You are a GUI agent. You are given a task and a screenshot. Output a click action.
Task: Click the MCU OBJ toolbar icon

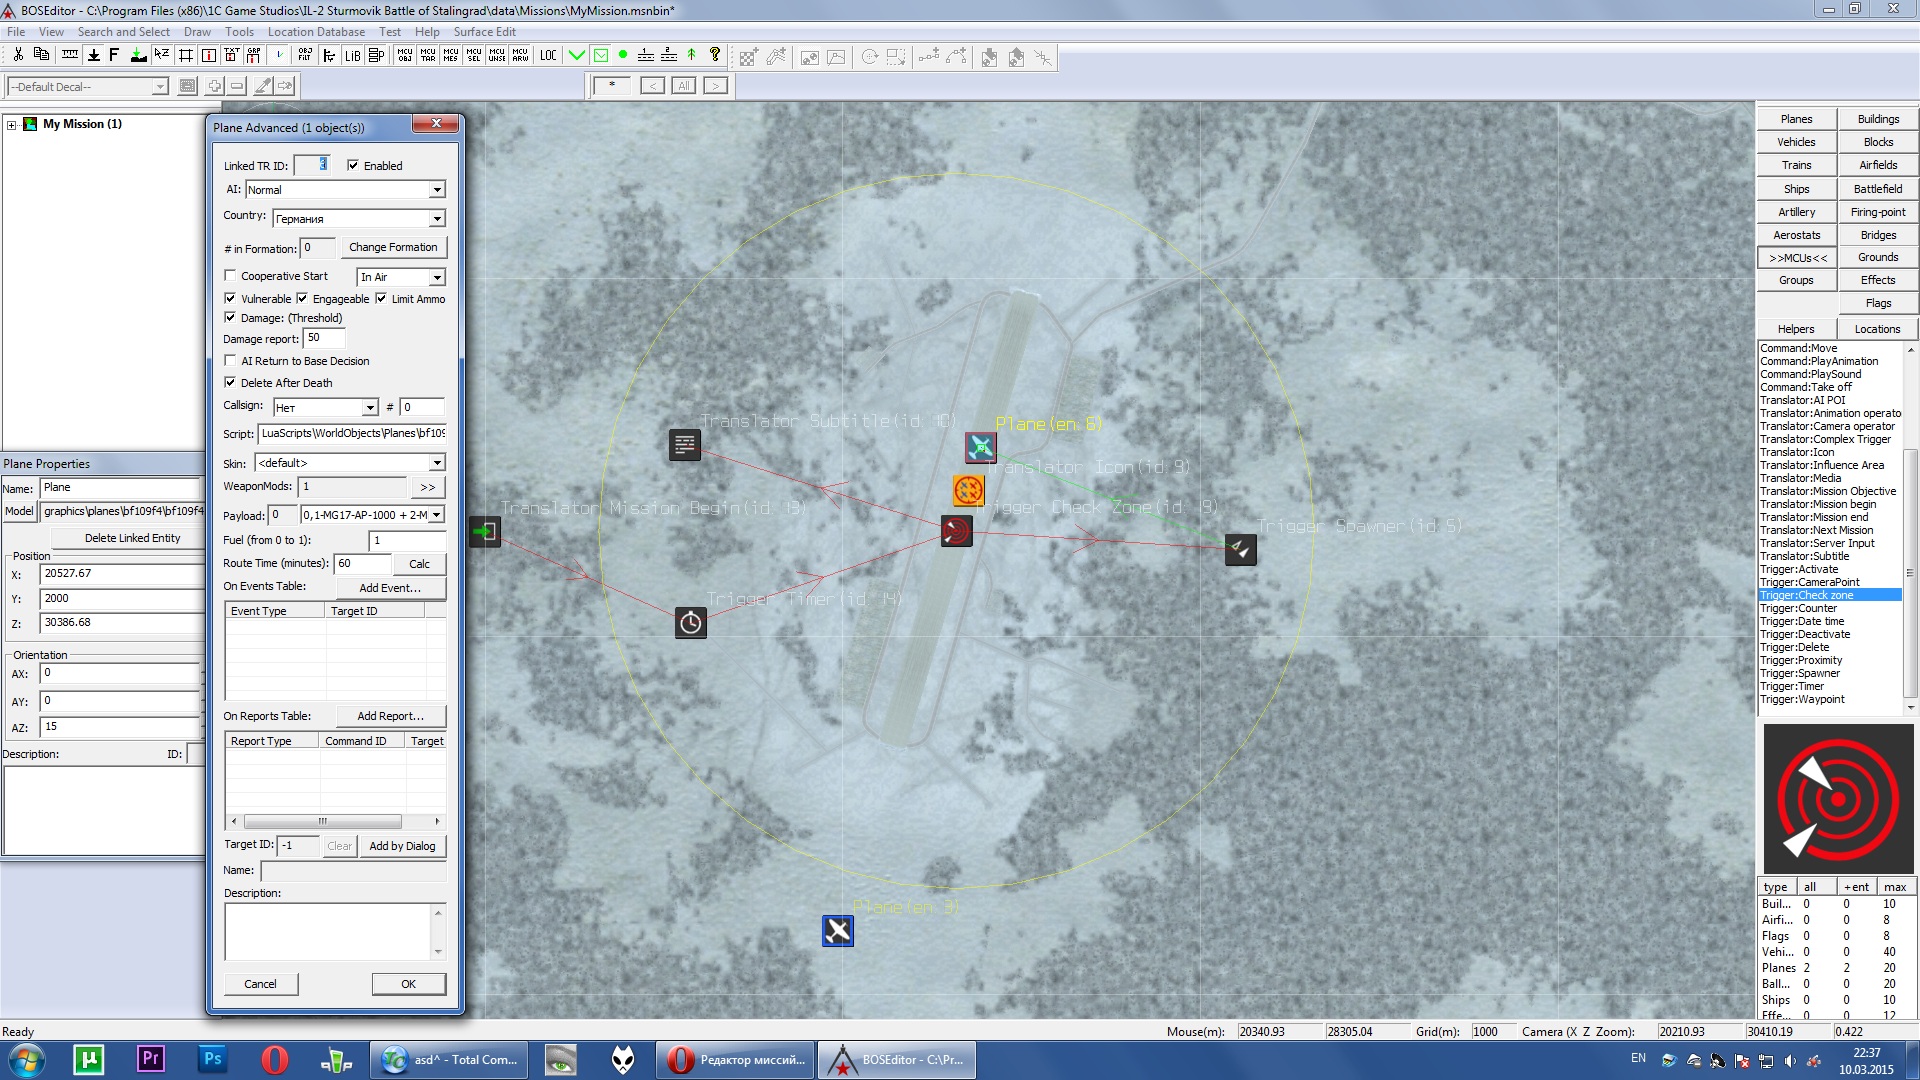tap(404, 55)
